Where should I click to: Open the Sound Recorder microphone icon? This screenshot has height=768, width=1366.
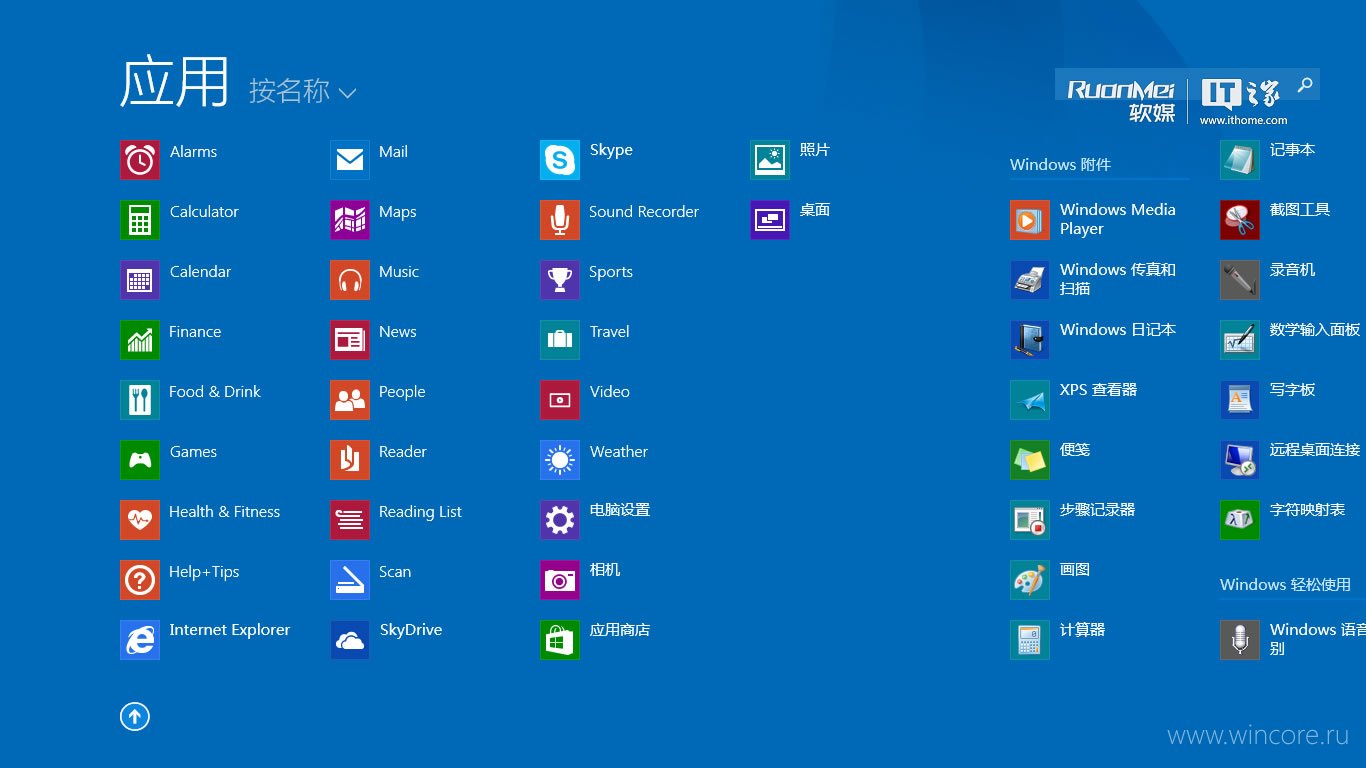tap(560, 220)
